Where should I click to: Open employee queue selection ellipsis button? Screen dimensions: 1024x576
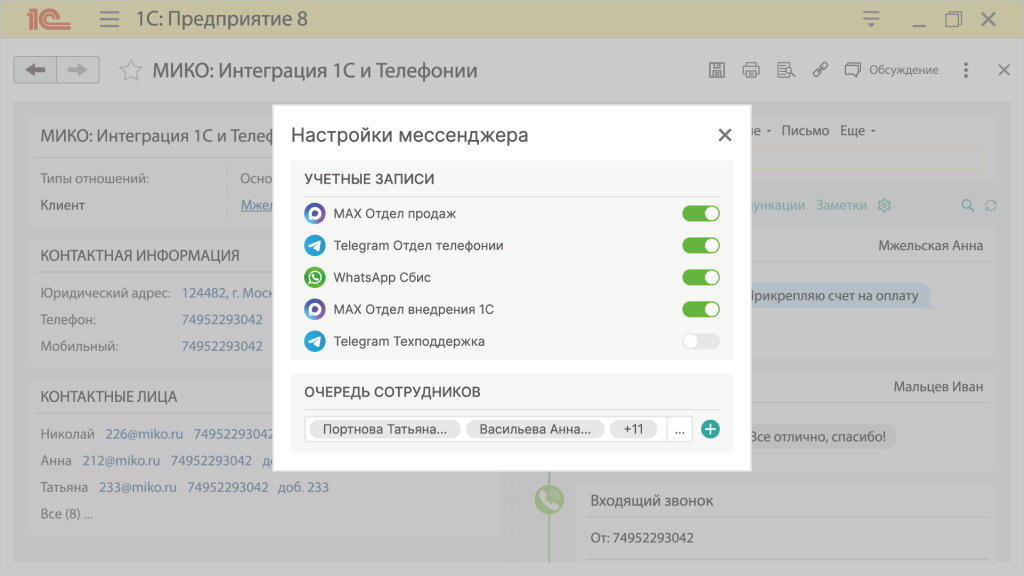(x=680, y=429)
